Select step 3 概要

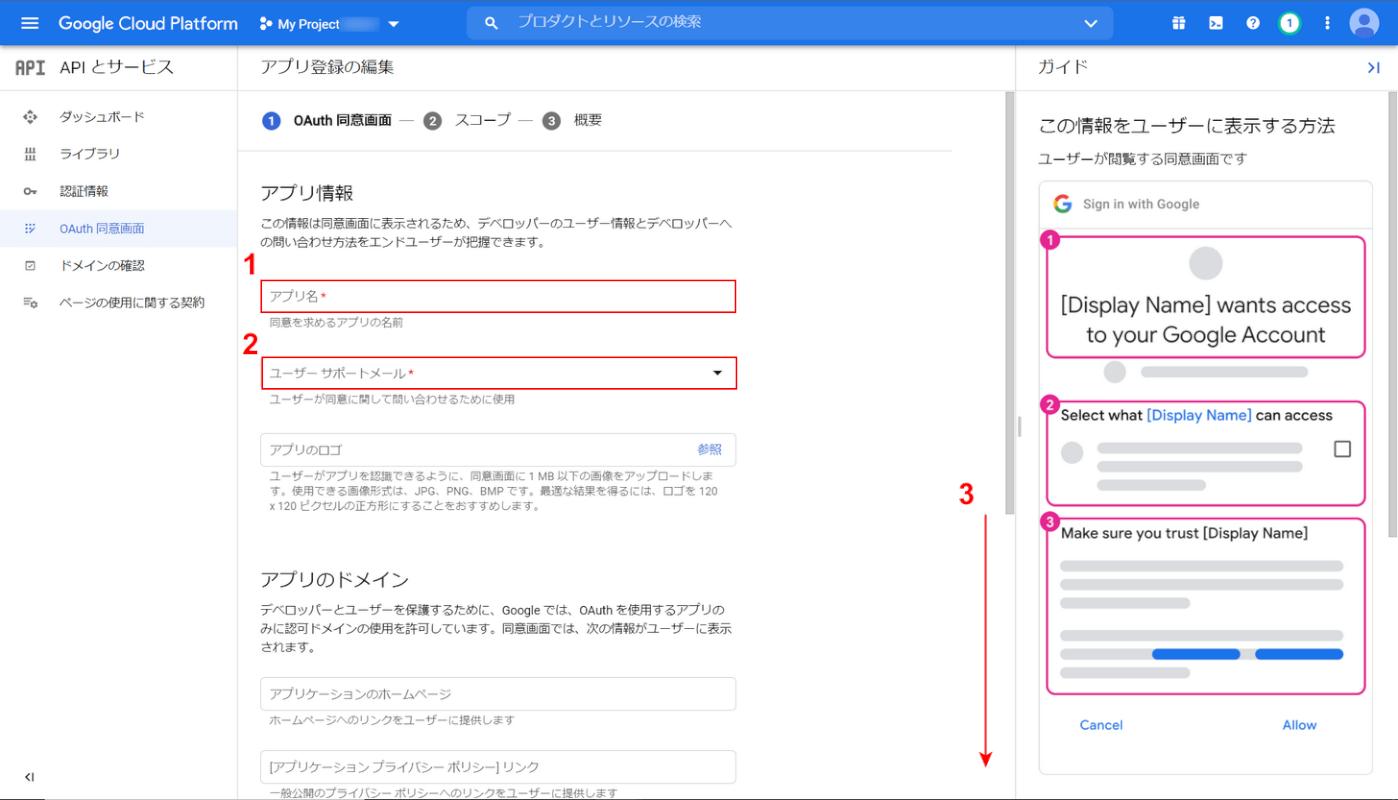click(x=573, y=120)
